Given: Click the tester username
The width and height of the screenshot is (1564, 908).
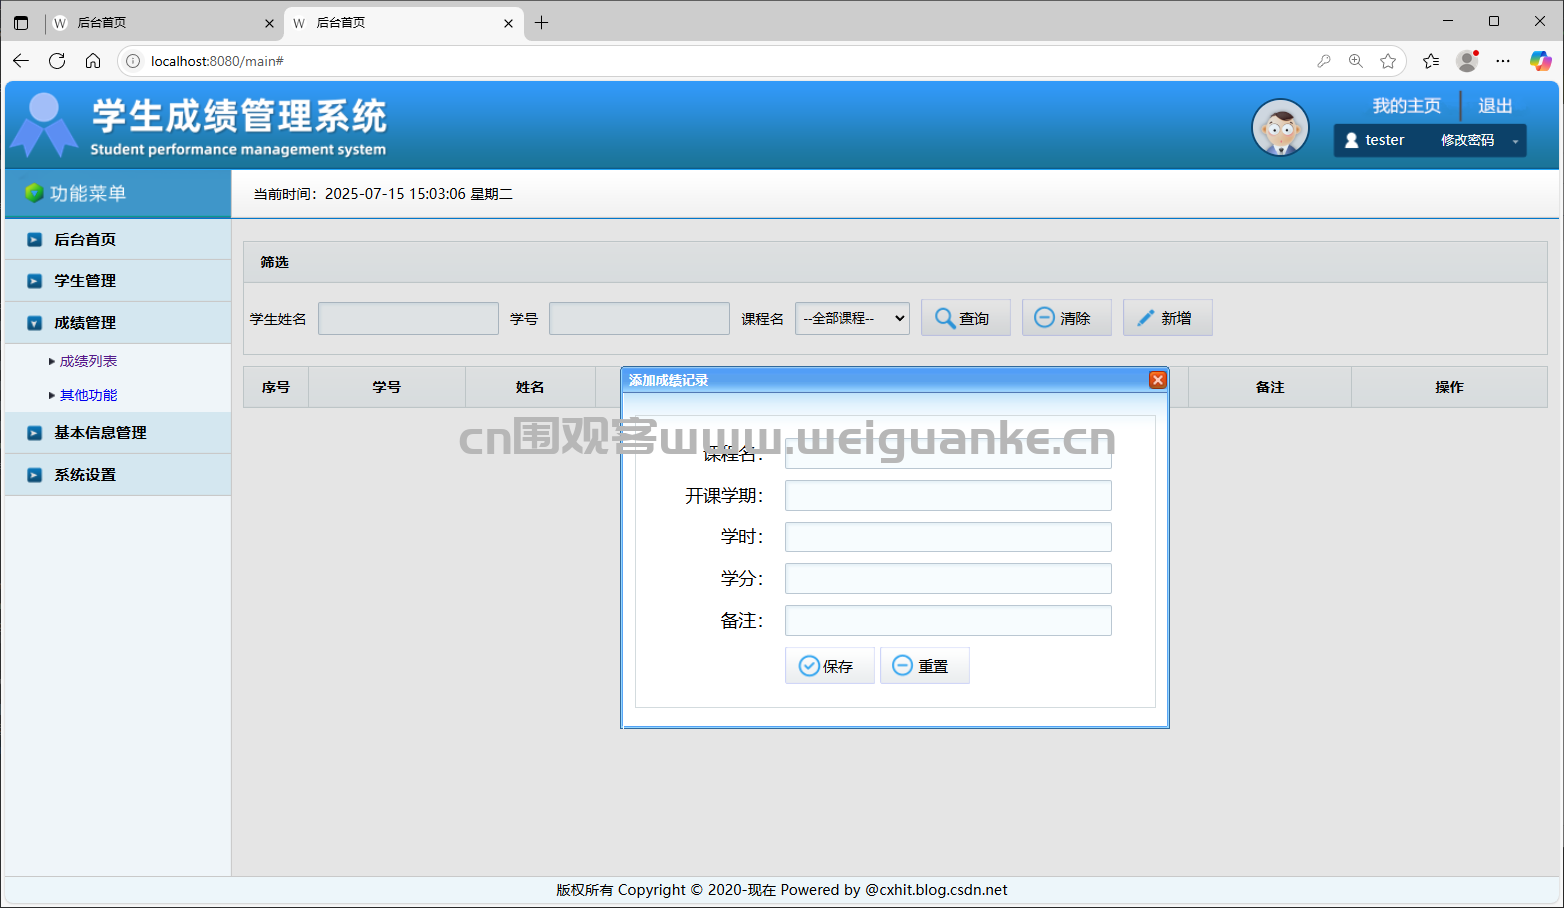Looking at the screenshot, I should pos(1385,140).
